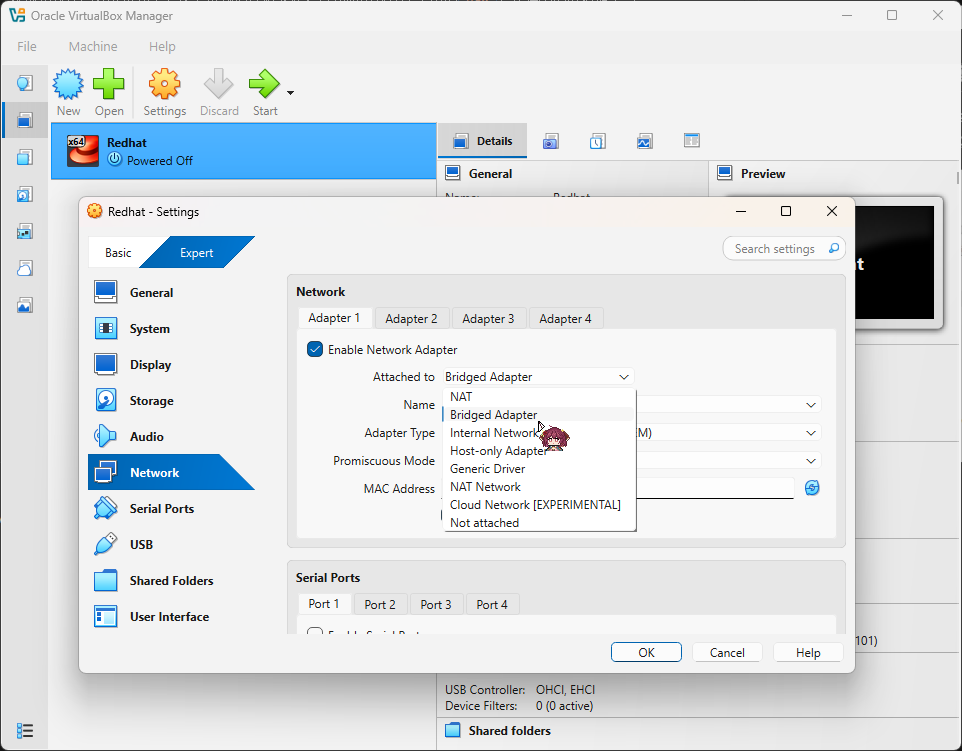The height and width of the screenshot is (751, 962).
Task: Expand the Start button dropdown arrow
Action: [x=290, y=93]
